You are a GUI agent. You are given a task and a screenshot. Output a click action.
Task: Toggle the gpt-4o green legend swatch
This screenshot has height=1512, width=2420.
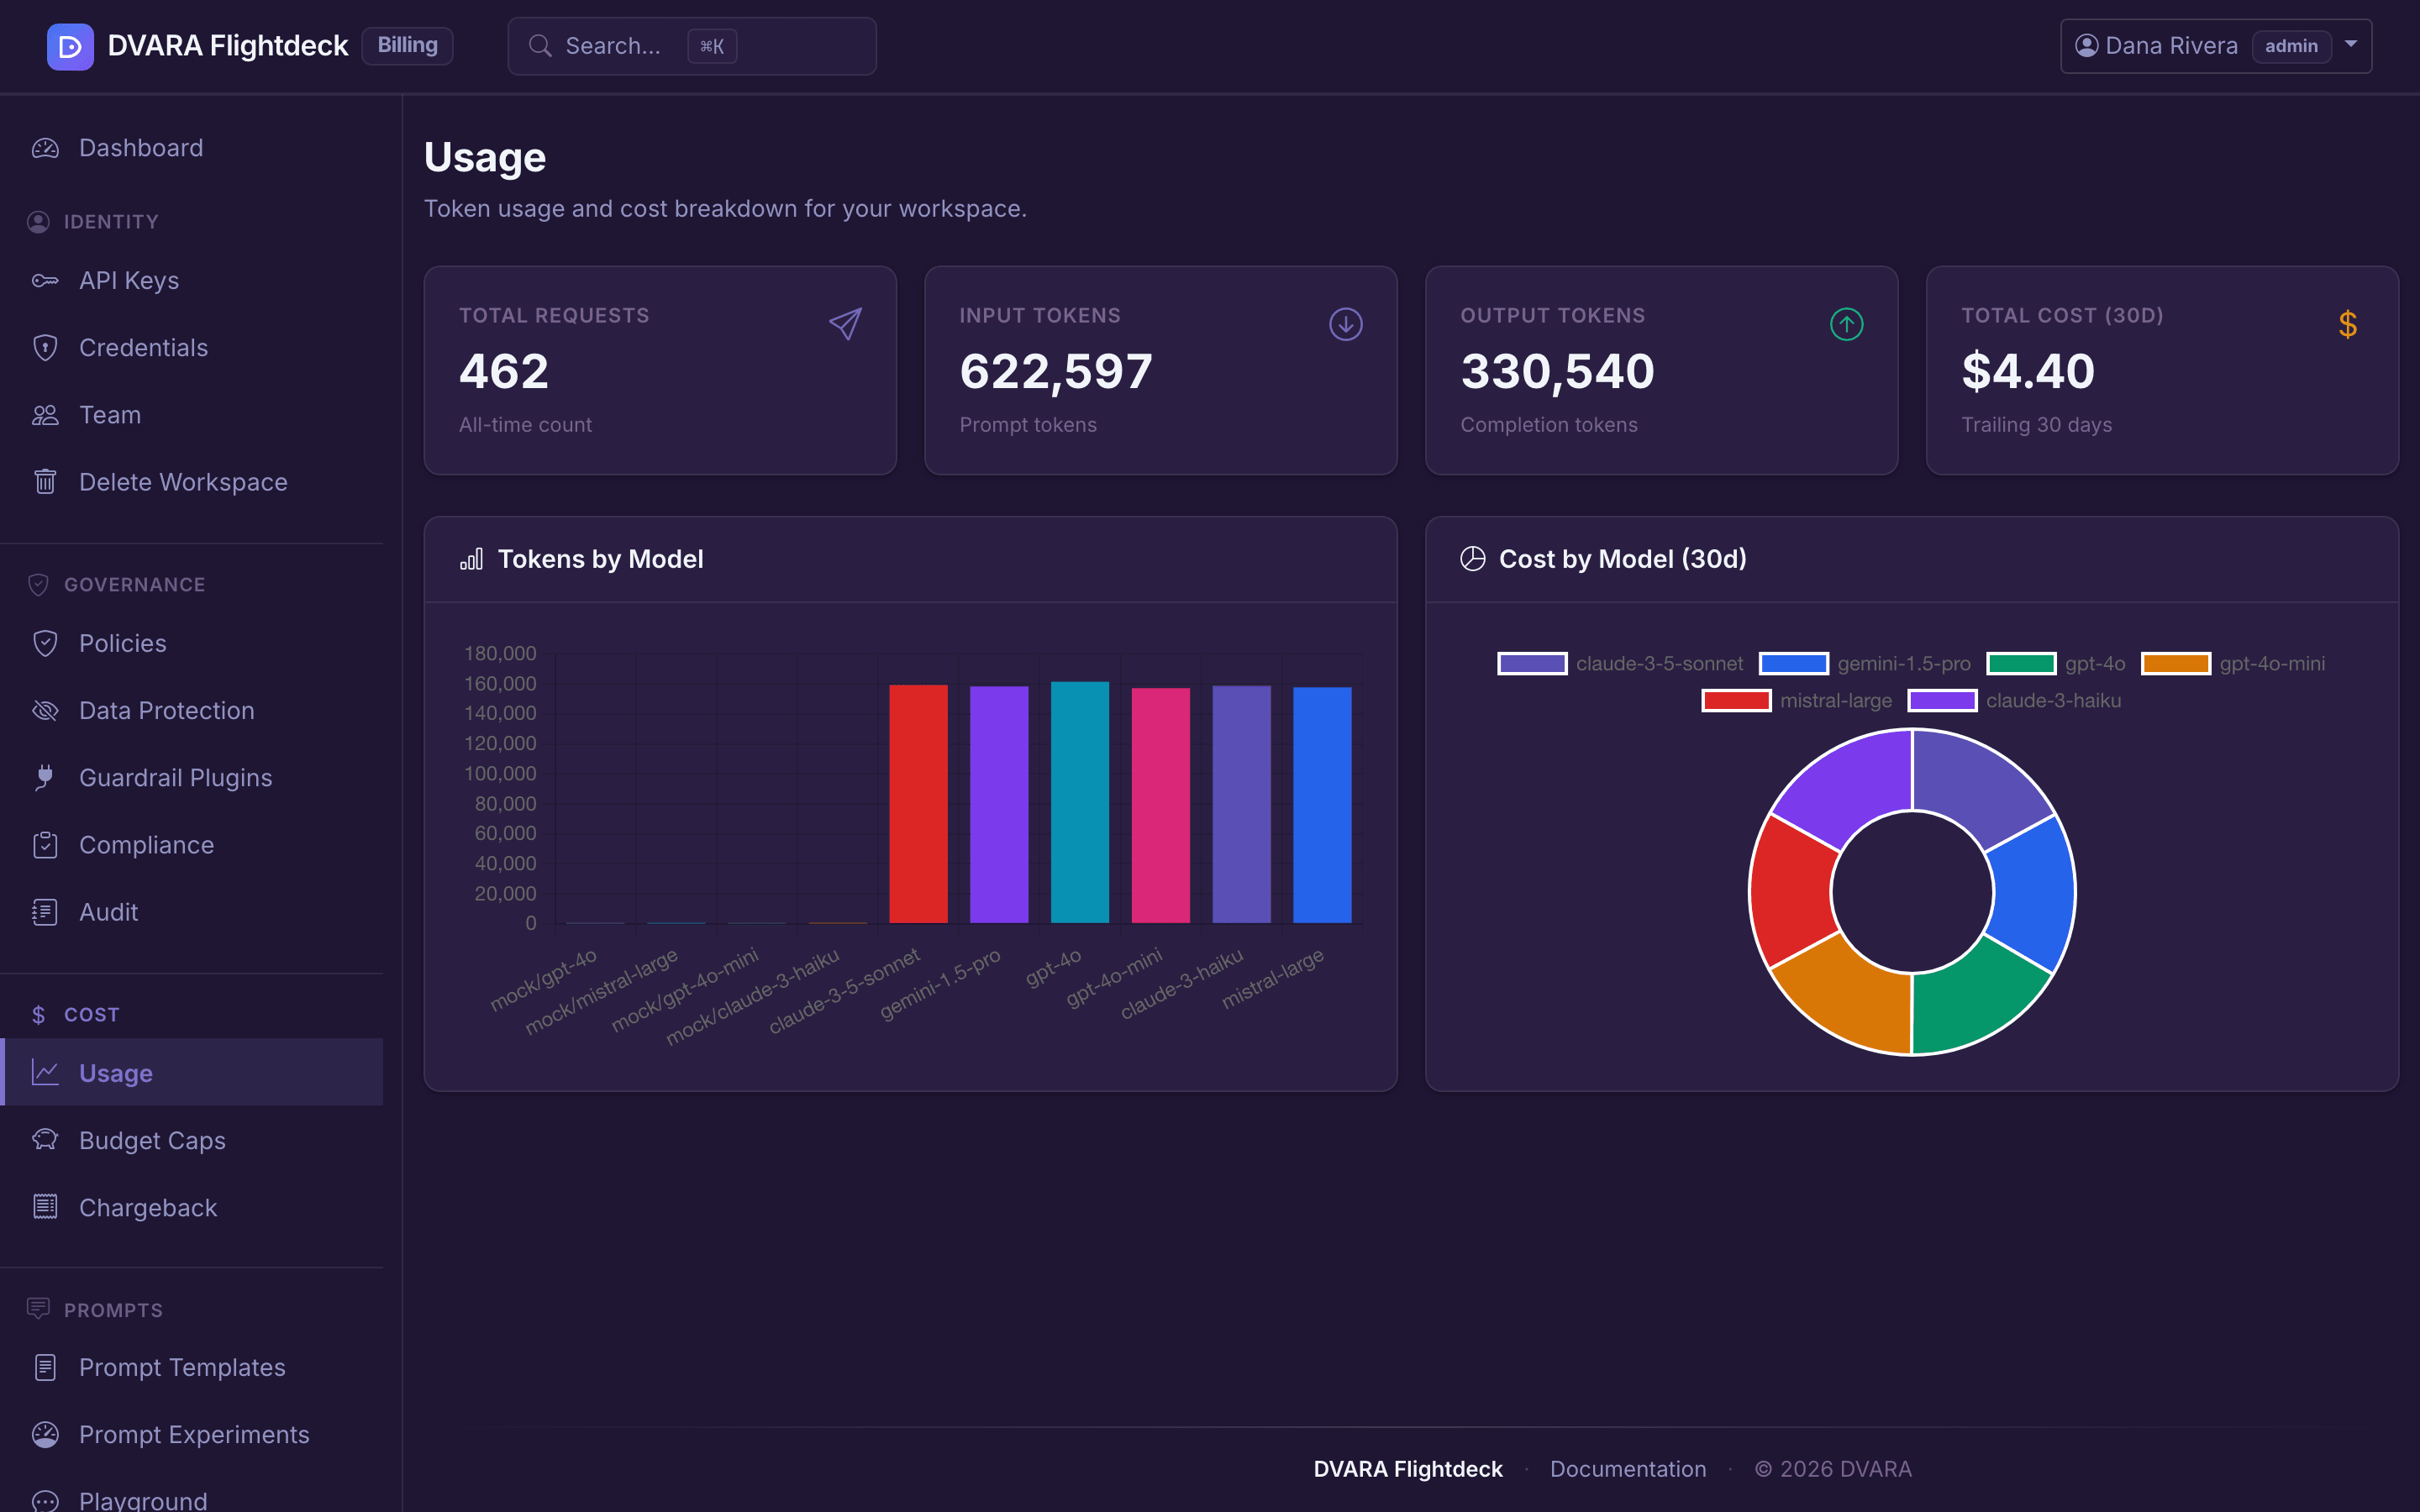click(x=2021, y=664)
